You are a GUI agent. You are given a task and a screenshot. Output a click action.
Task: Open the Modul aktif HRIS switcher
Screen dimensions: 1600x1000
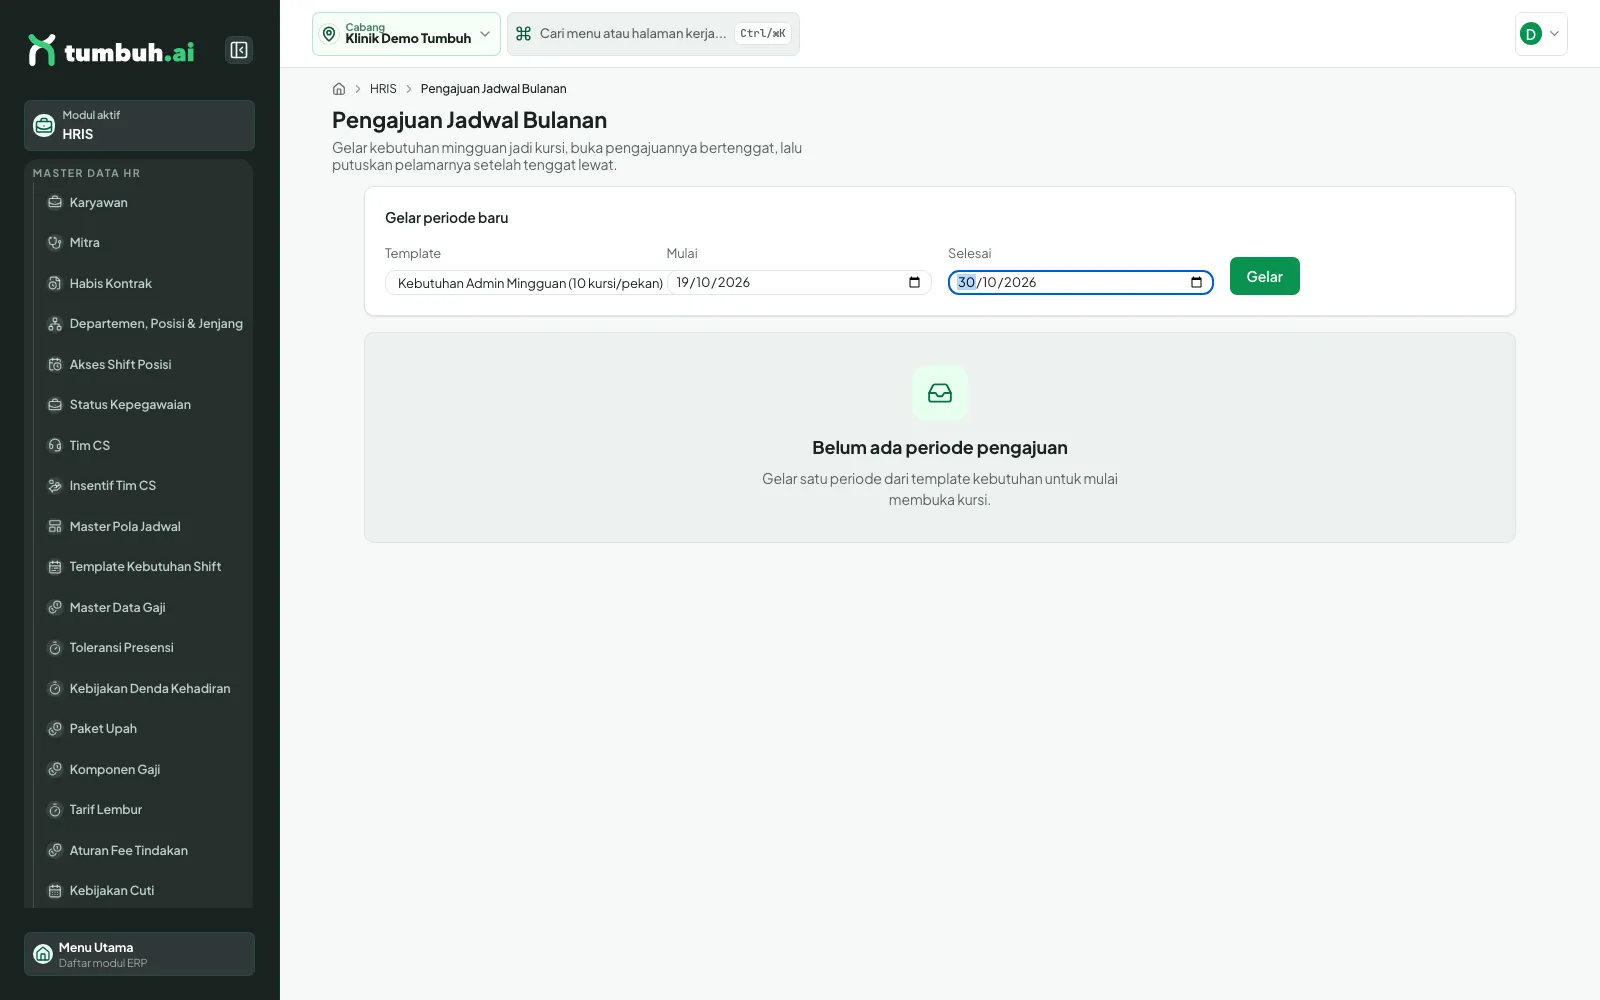pyautogui.click(x=139, y=125)
